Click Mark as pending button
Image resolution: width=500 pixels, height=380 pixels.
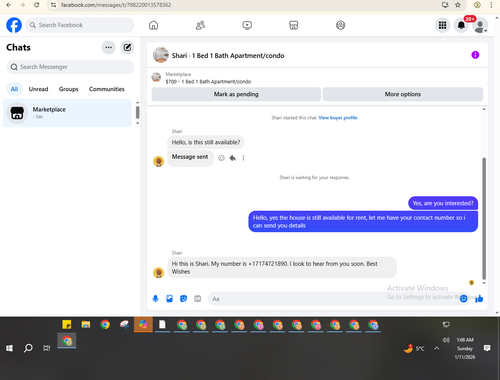point(236,94)
